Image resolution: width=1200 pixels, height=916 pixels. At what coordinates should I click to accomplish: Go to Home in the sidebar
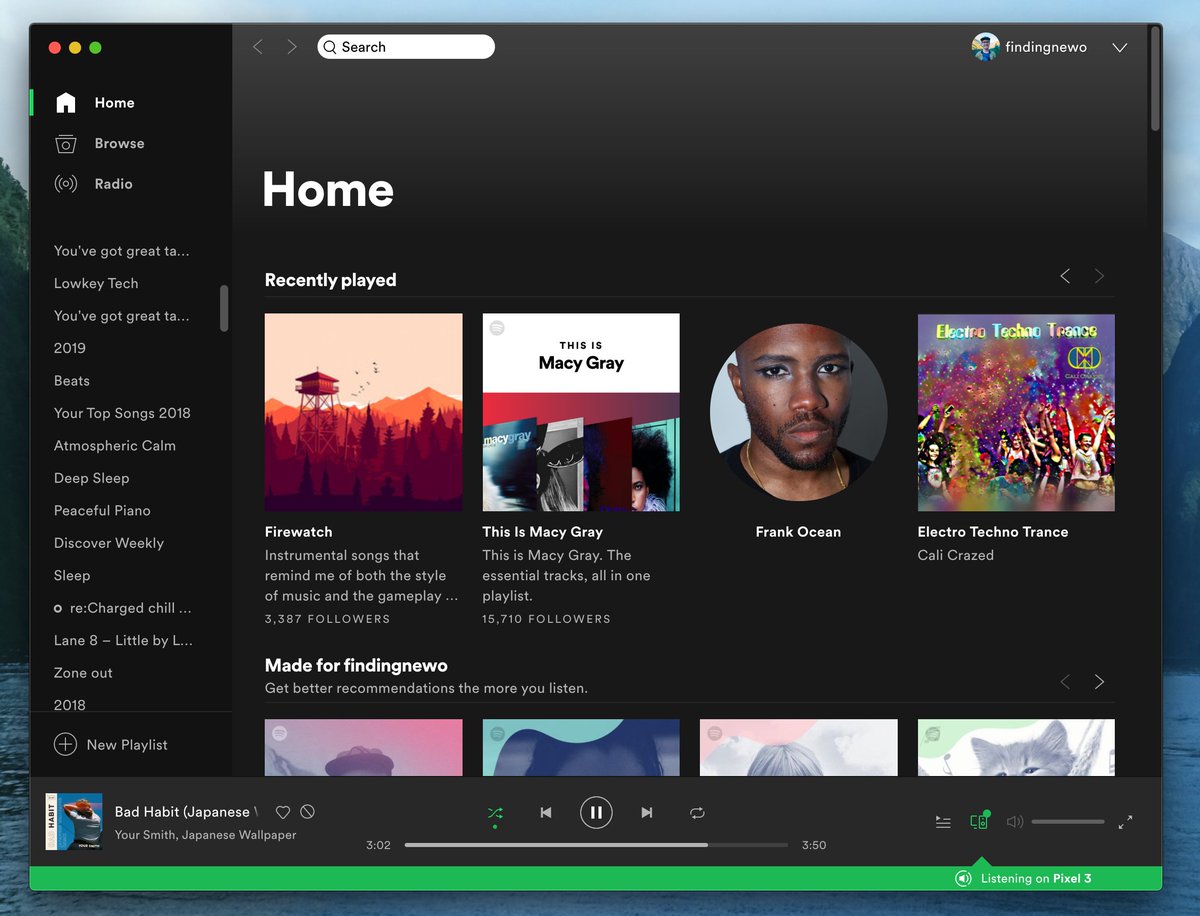point(114,103)
